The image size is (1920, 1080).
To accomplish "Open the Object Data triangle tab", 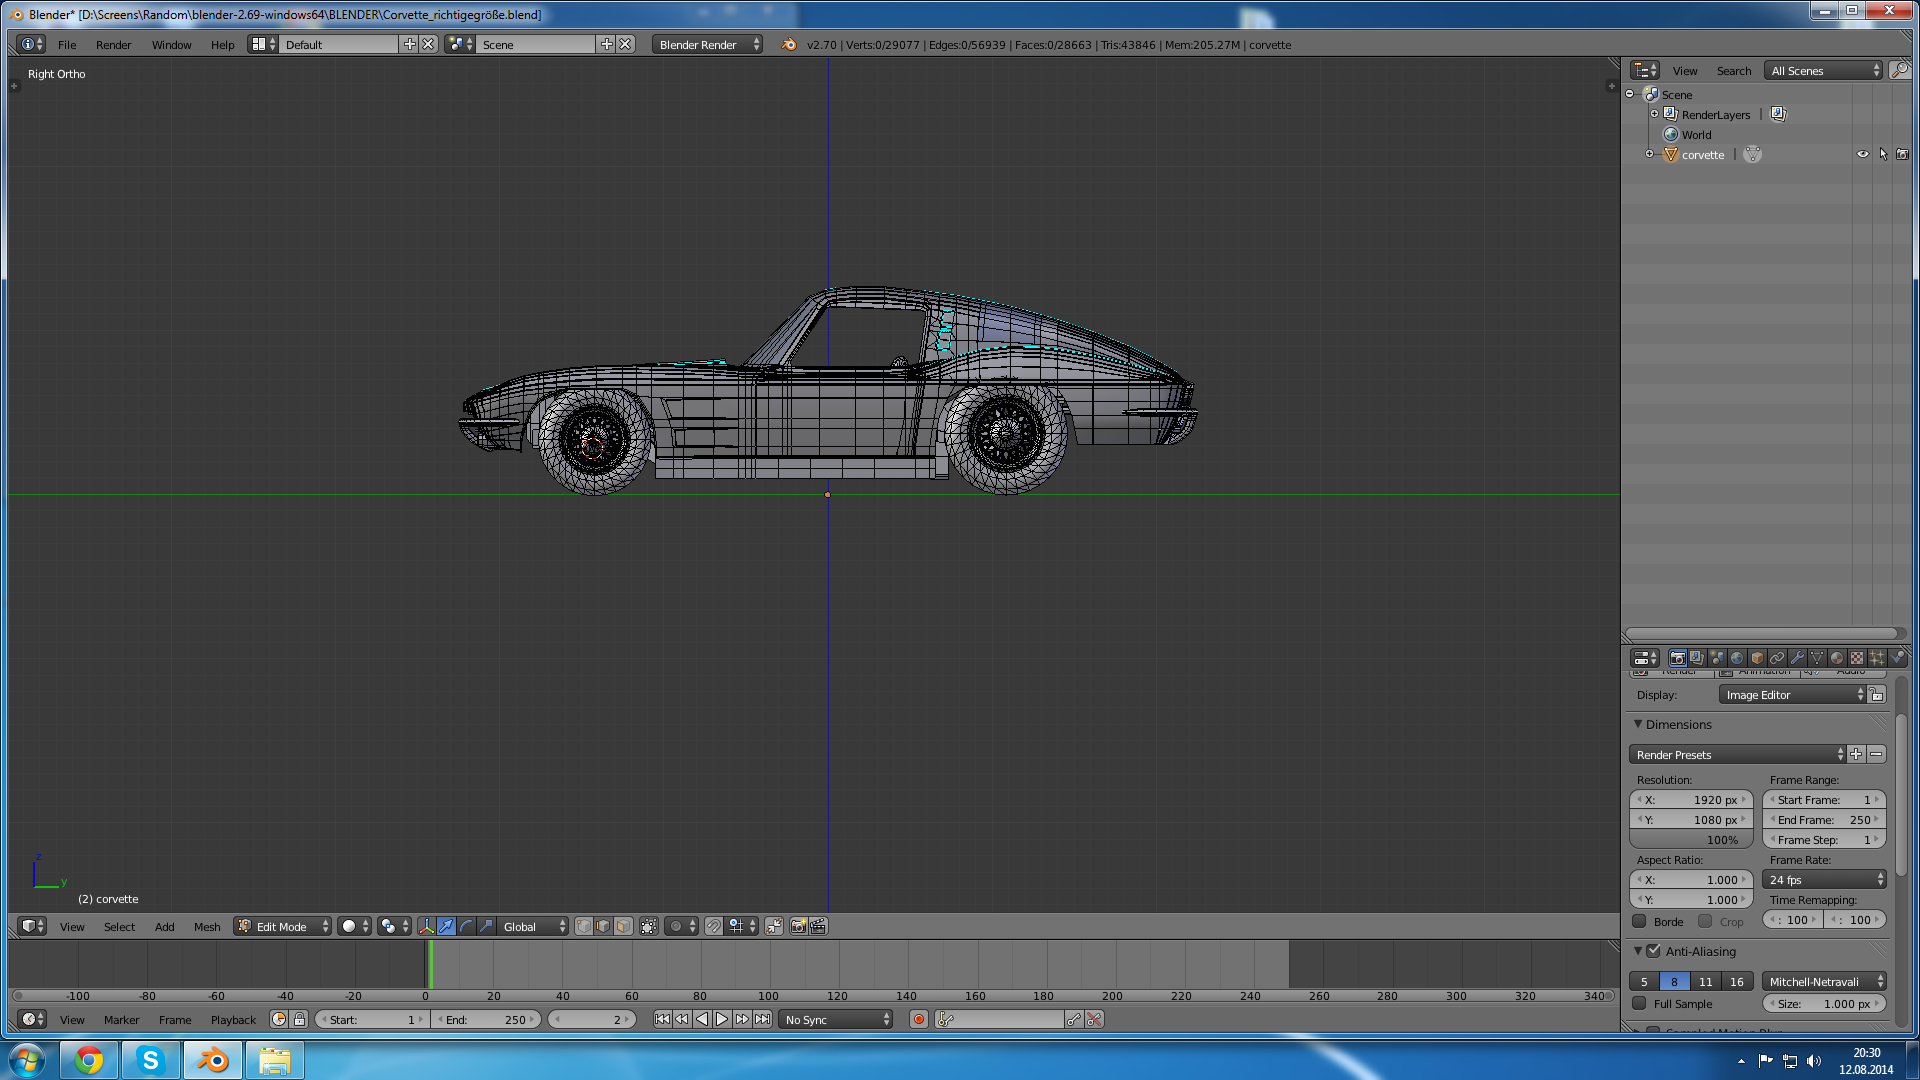I will (x=1817, y=658).
